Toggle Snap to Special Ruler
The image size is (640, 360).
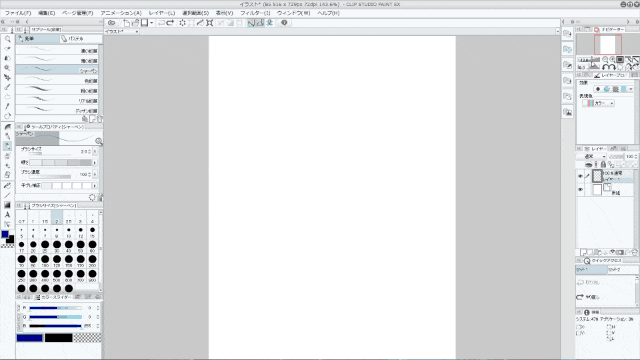tap(260, 23)
